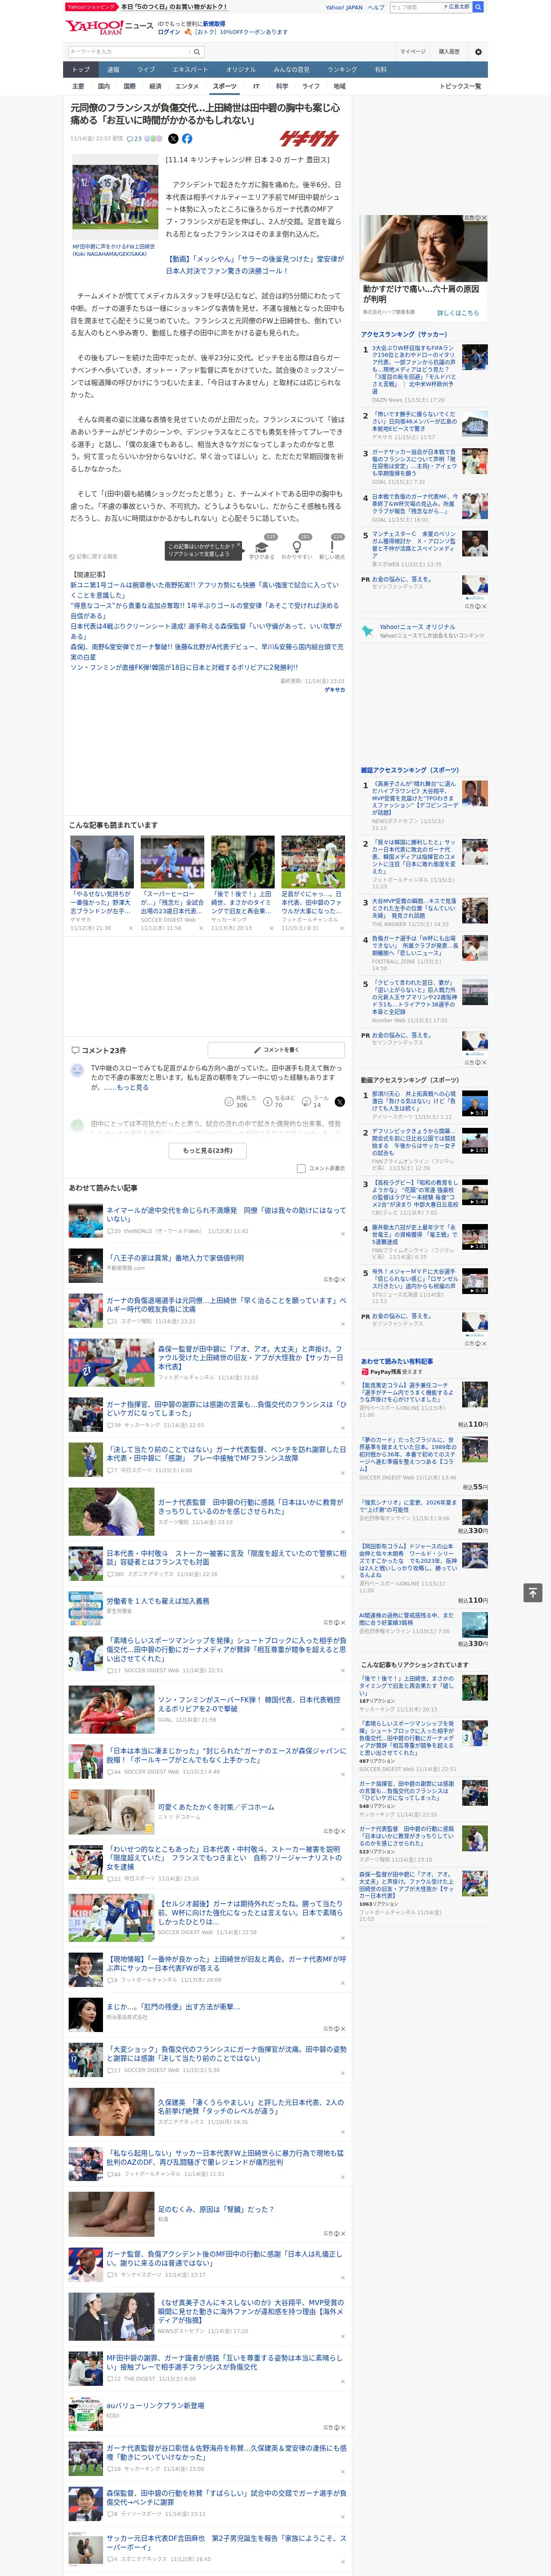
Task: Open related link ソン・フンミンが直接FK弾
Action: click(184, 668)
